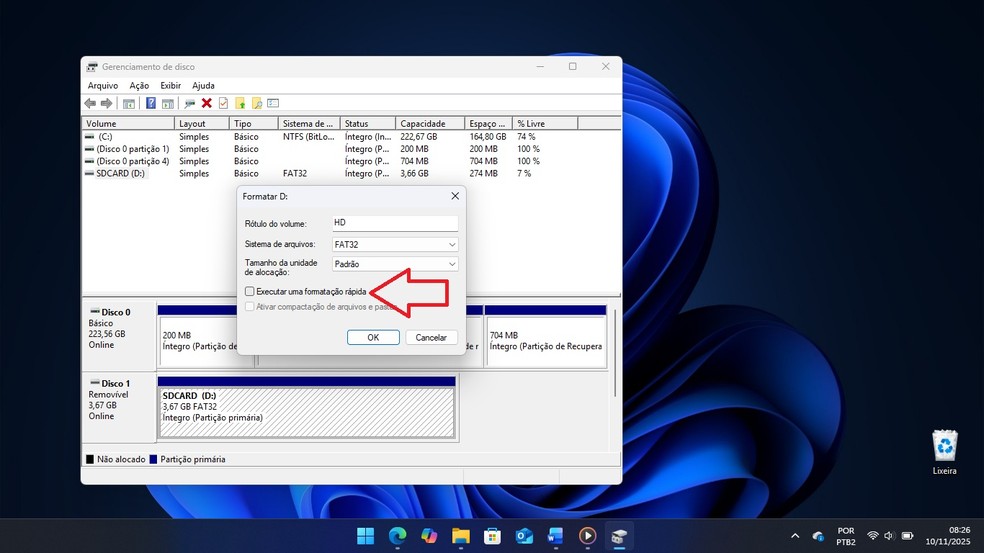Click the Properties checkmark sheet icon
Viewport: 984px width, 553px height.
[x=223, y=103]
